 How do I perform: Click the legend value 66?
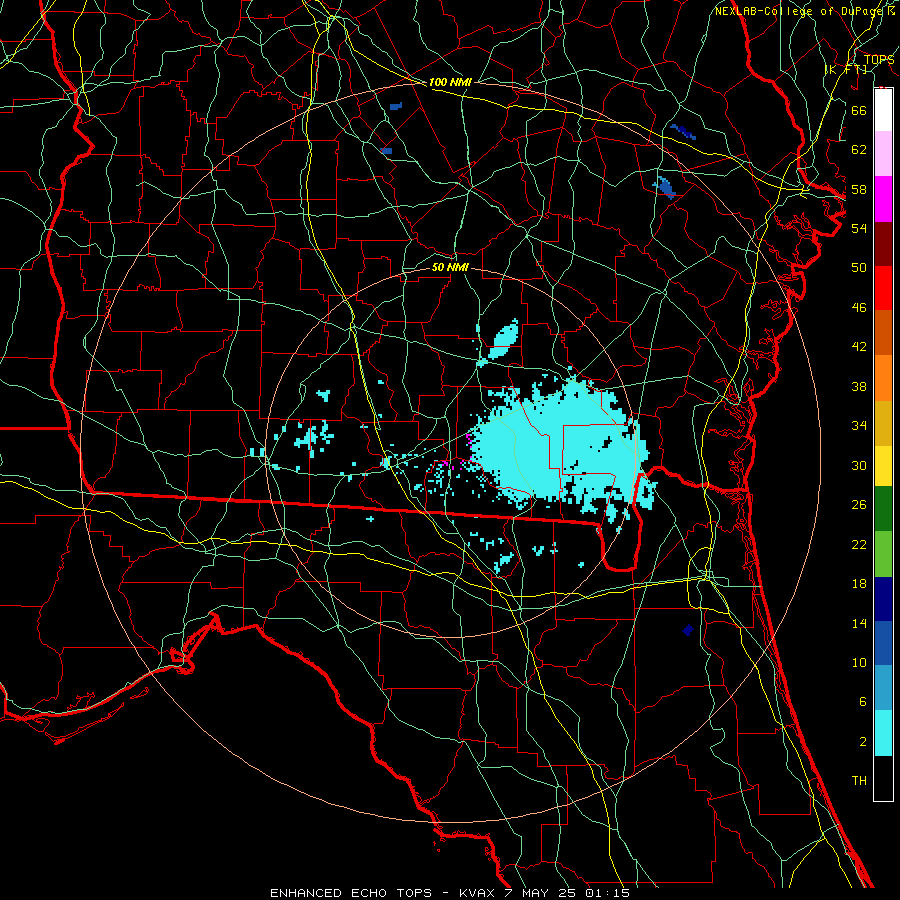pyautogui.click(x=859, y=110)
